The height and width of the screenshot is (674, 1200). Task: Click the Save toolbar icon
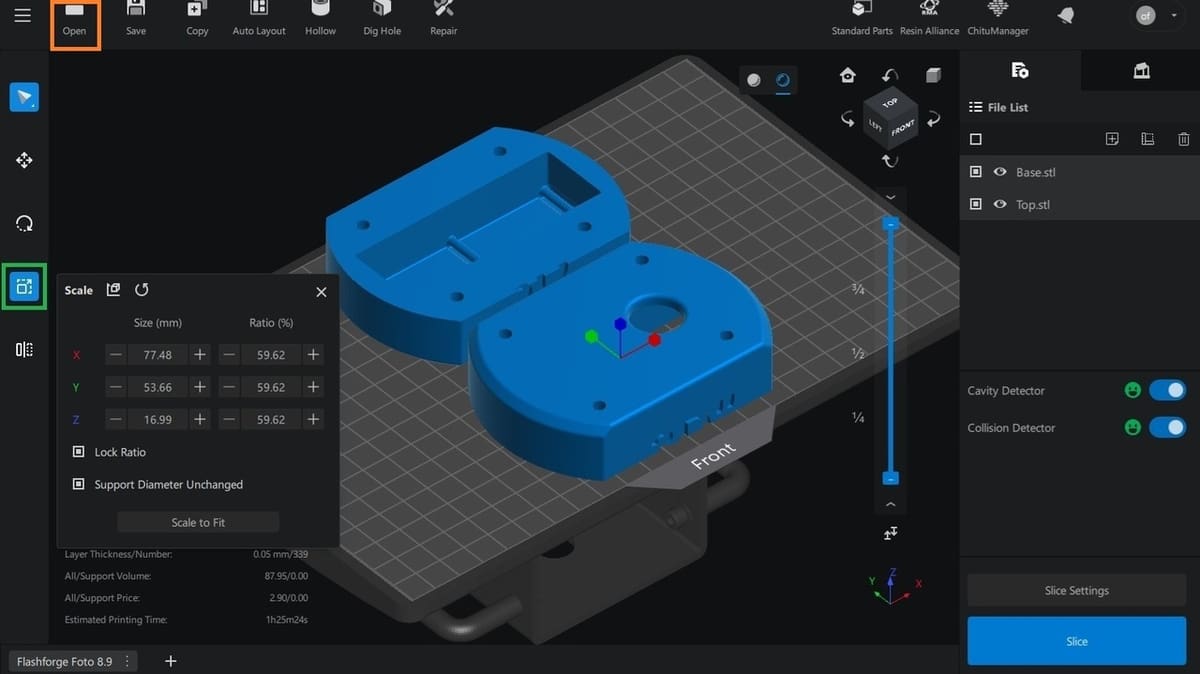[x=136, y=19]
